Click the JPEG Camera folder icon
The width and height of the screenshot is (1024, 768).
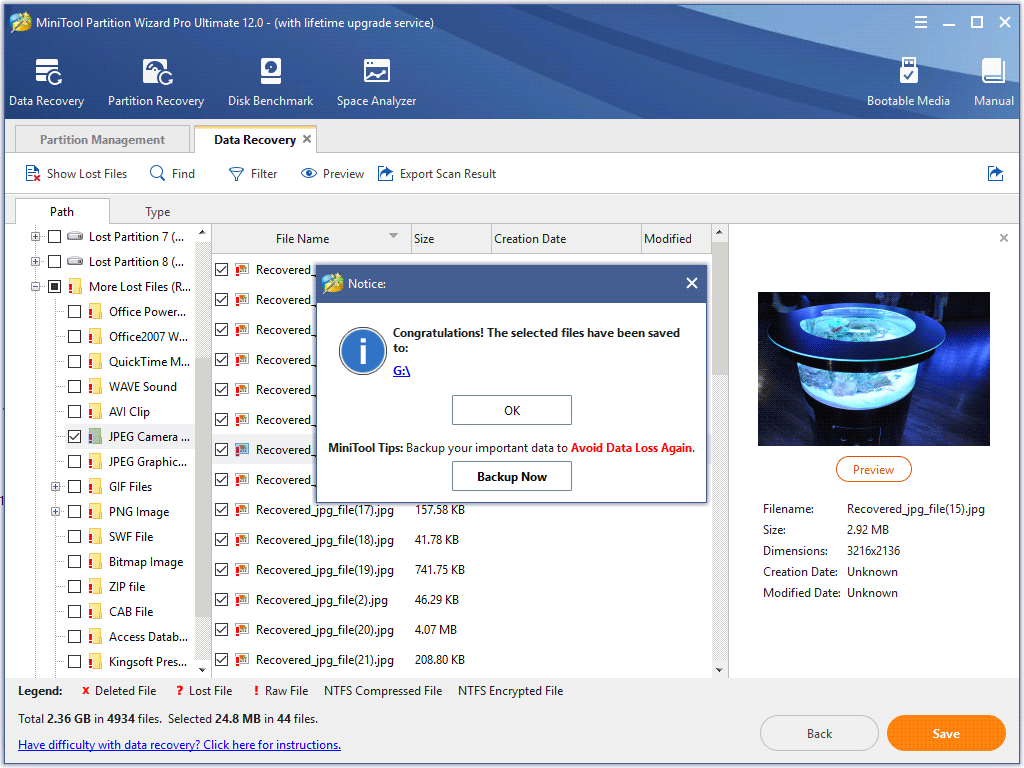[x=95, y=436]
